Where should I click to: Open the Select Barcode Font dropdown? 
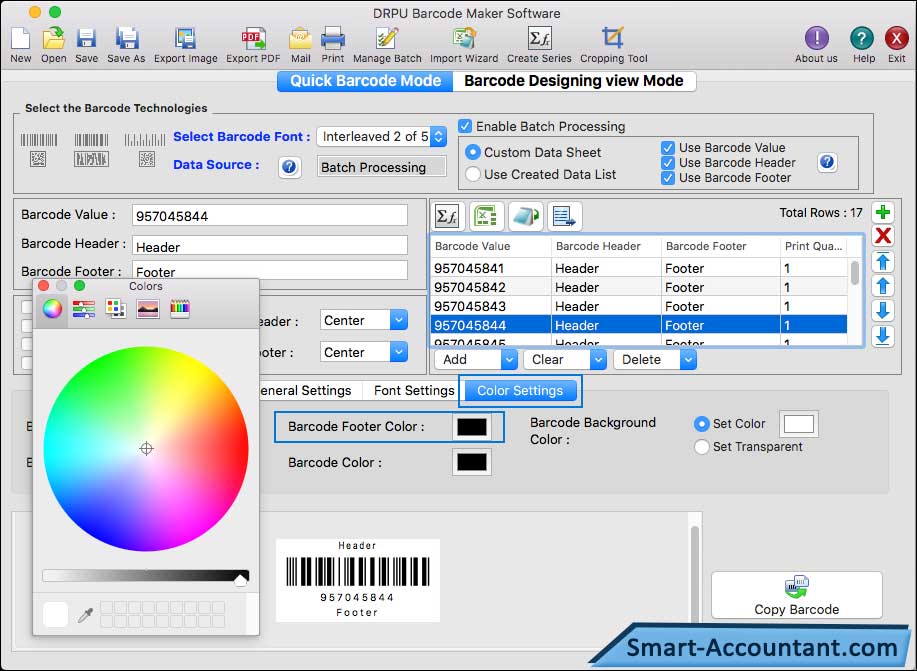click(x=382, y=137)
